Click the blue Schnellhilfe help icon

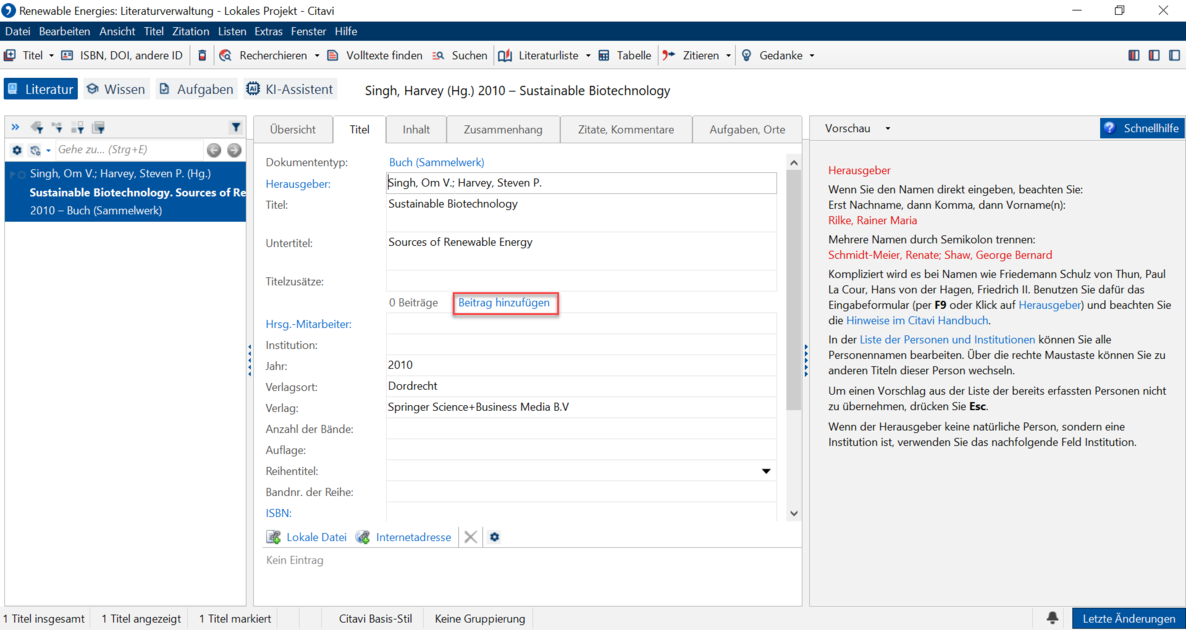(x=1110, y=129)
